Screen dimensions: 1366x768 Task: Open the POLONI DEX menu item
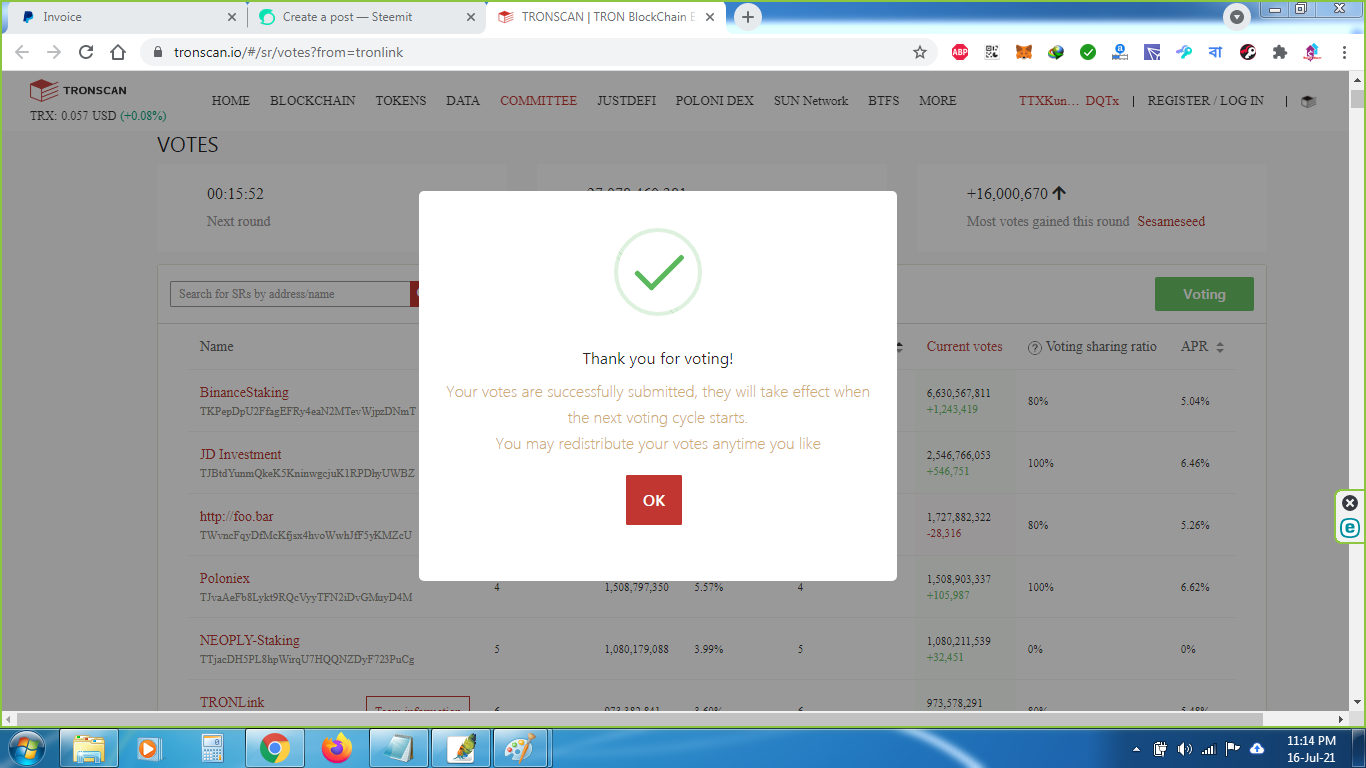[715, 101]
